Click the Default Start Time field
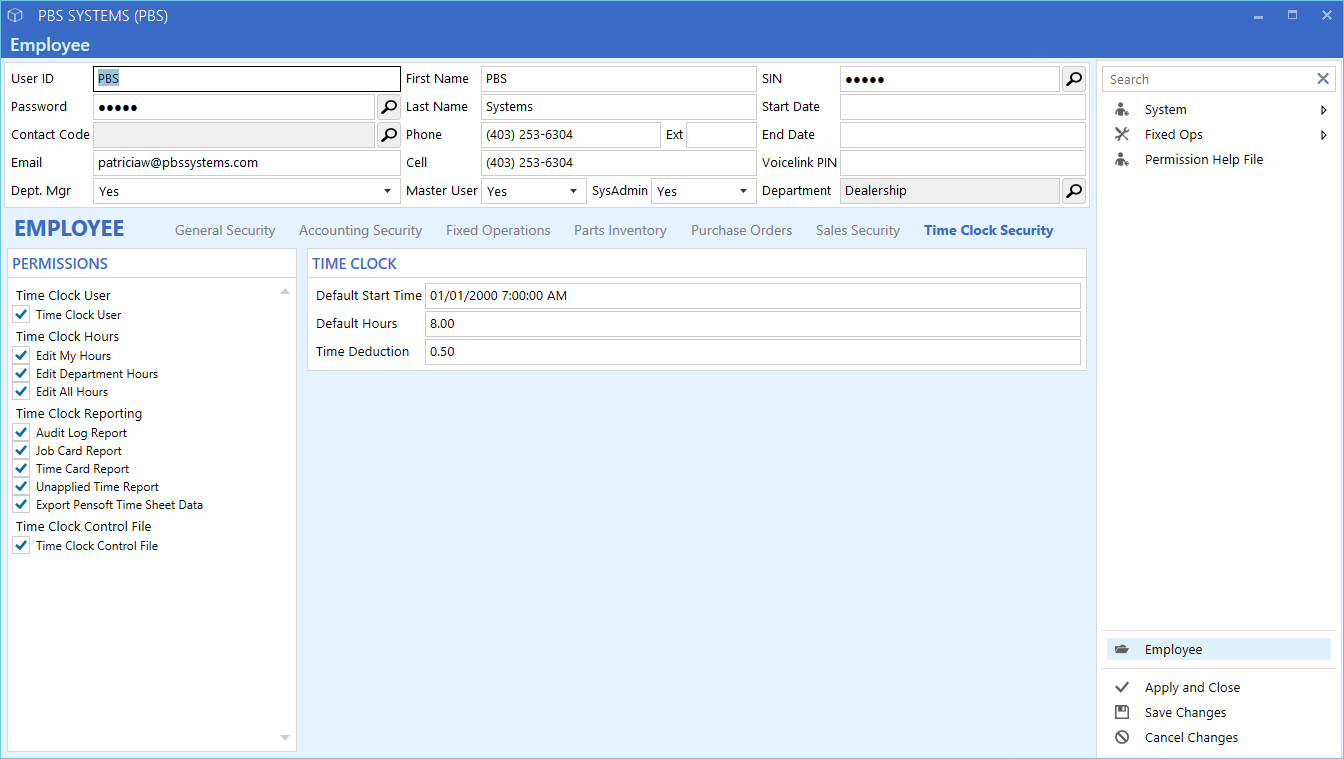The image size is (1344, 759). 753,296
